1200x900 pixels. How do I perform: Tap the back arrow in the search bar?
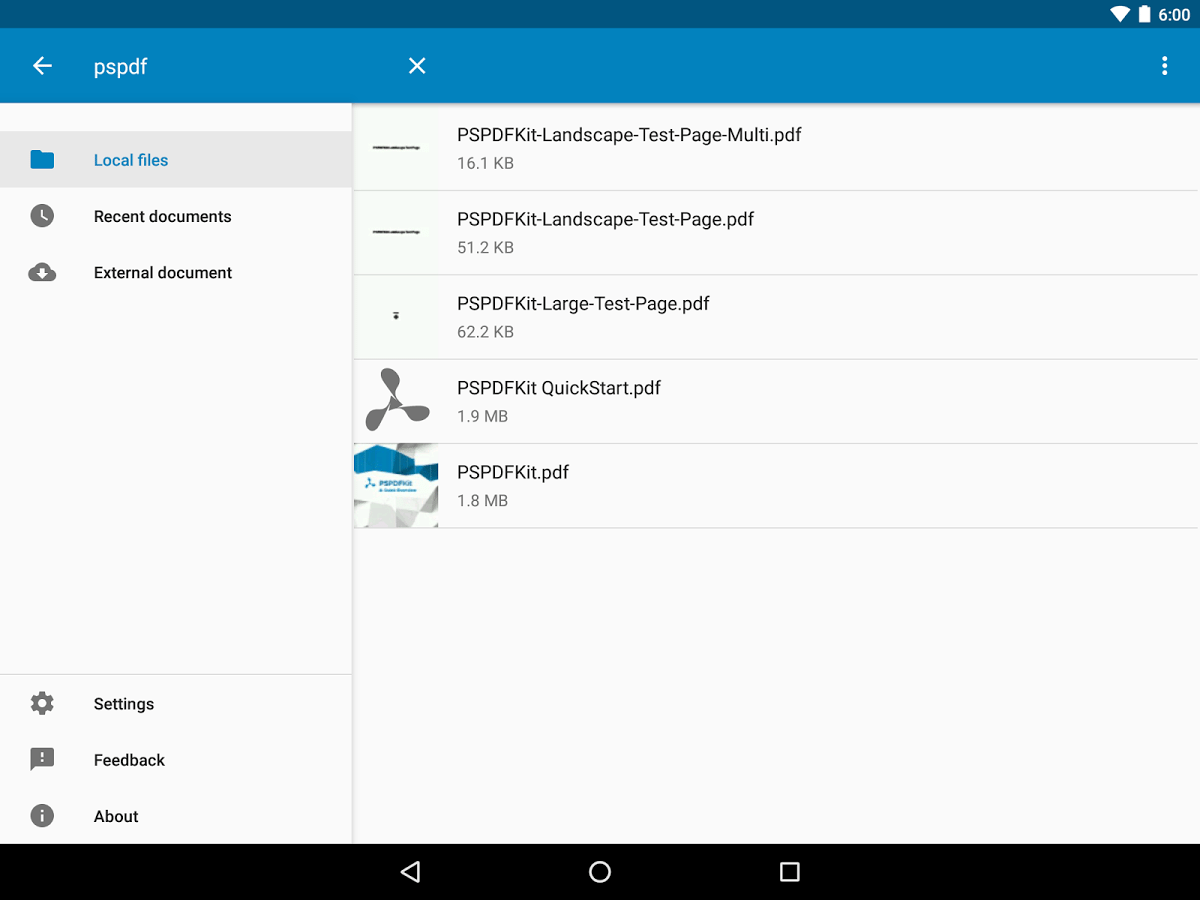point(42,66)
